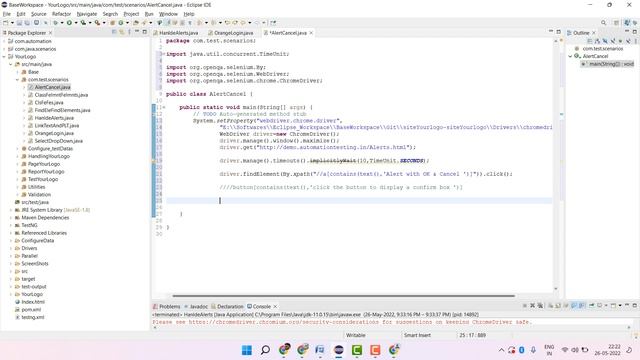Viewport: 640px width, 360px height.
Task: Open the Debug button dropdown arrow
Action: click(62, 23)
